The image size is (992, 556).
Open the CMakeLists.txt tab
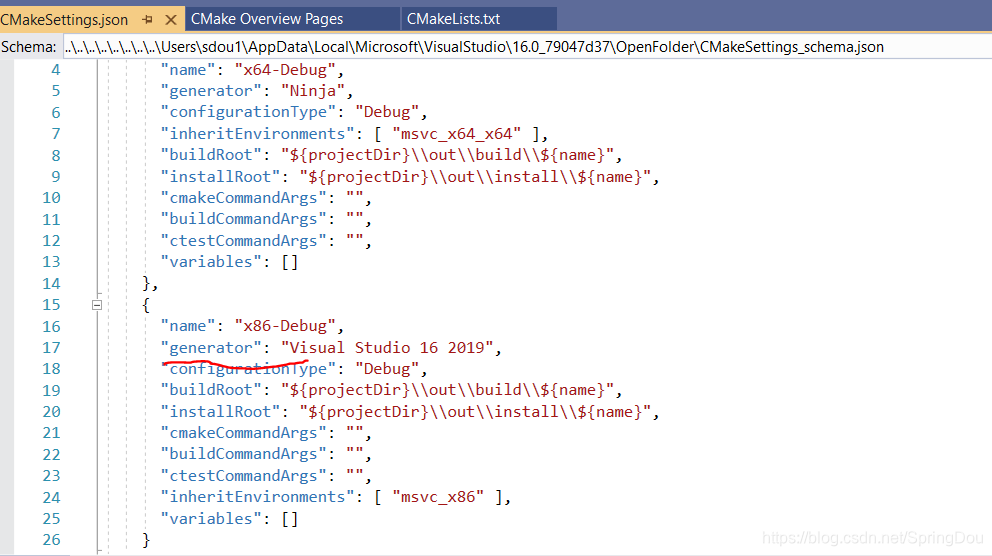453,19
